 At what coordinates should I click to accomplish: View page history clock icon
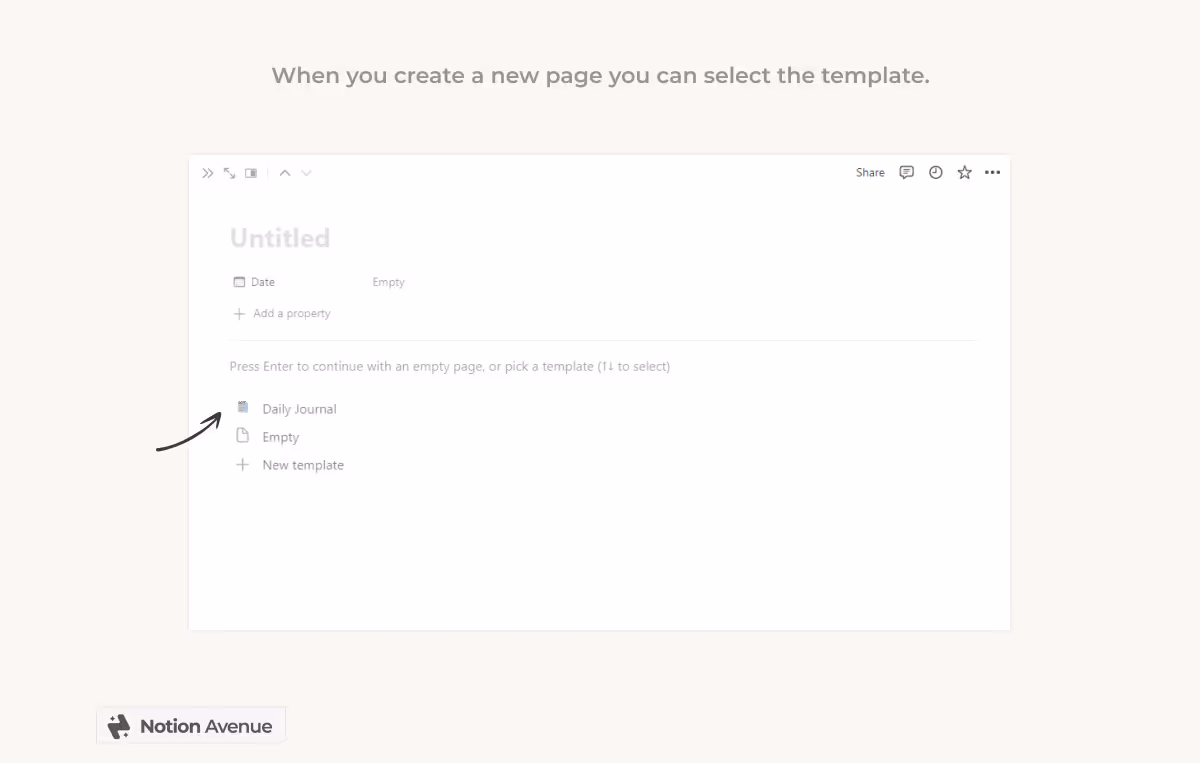(x=936, y=173)
